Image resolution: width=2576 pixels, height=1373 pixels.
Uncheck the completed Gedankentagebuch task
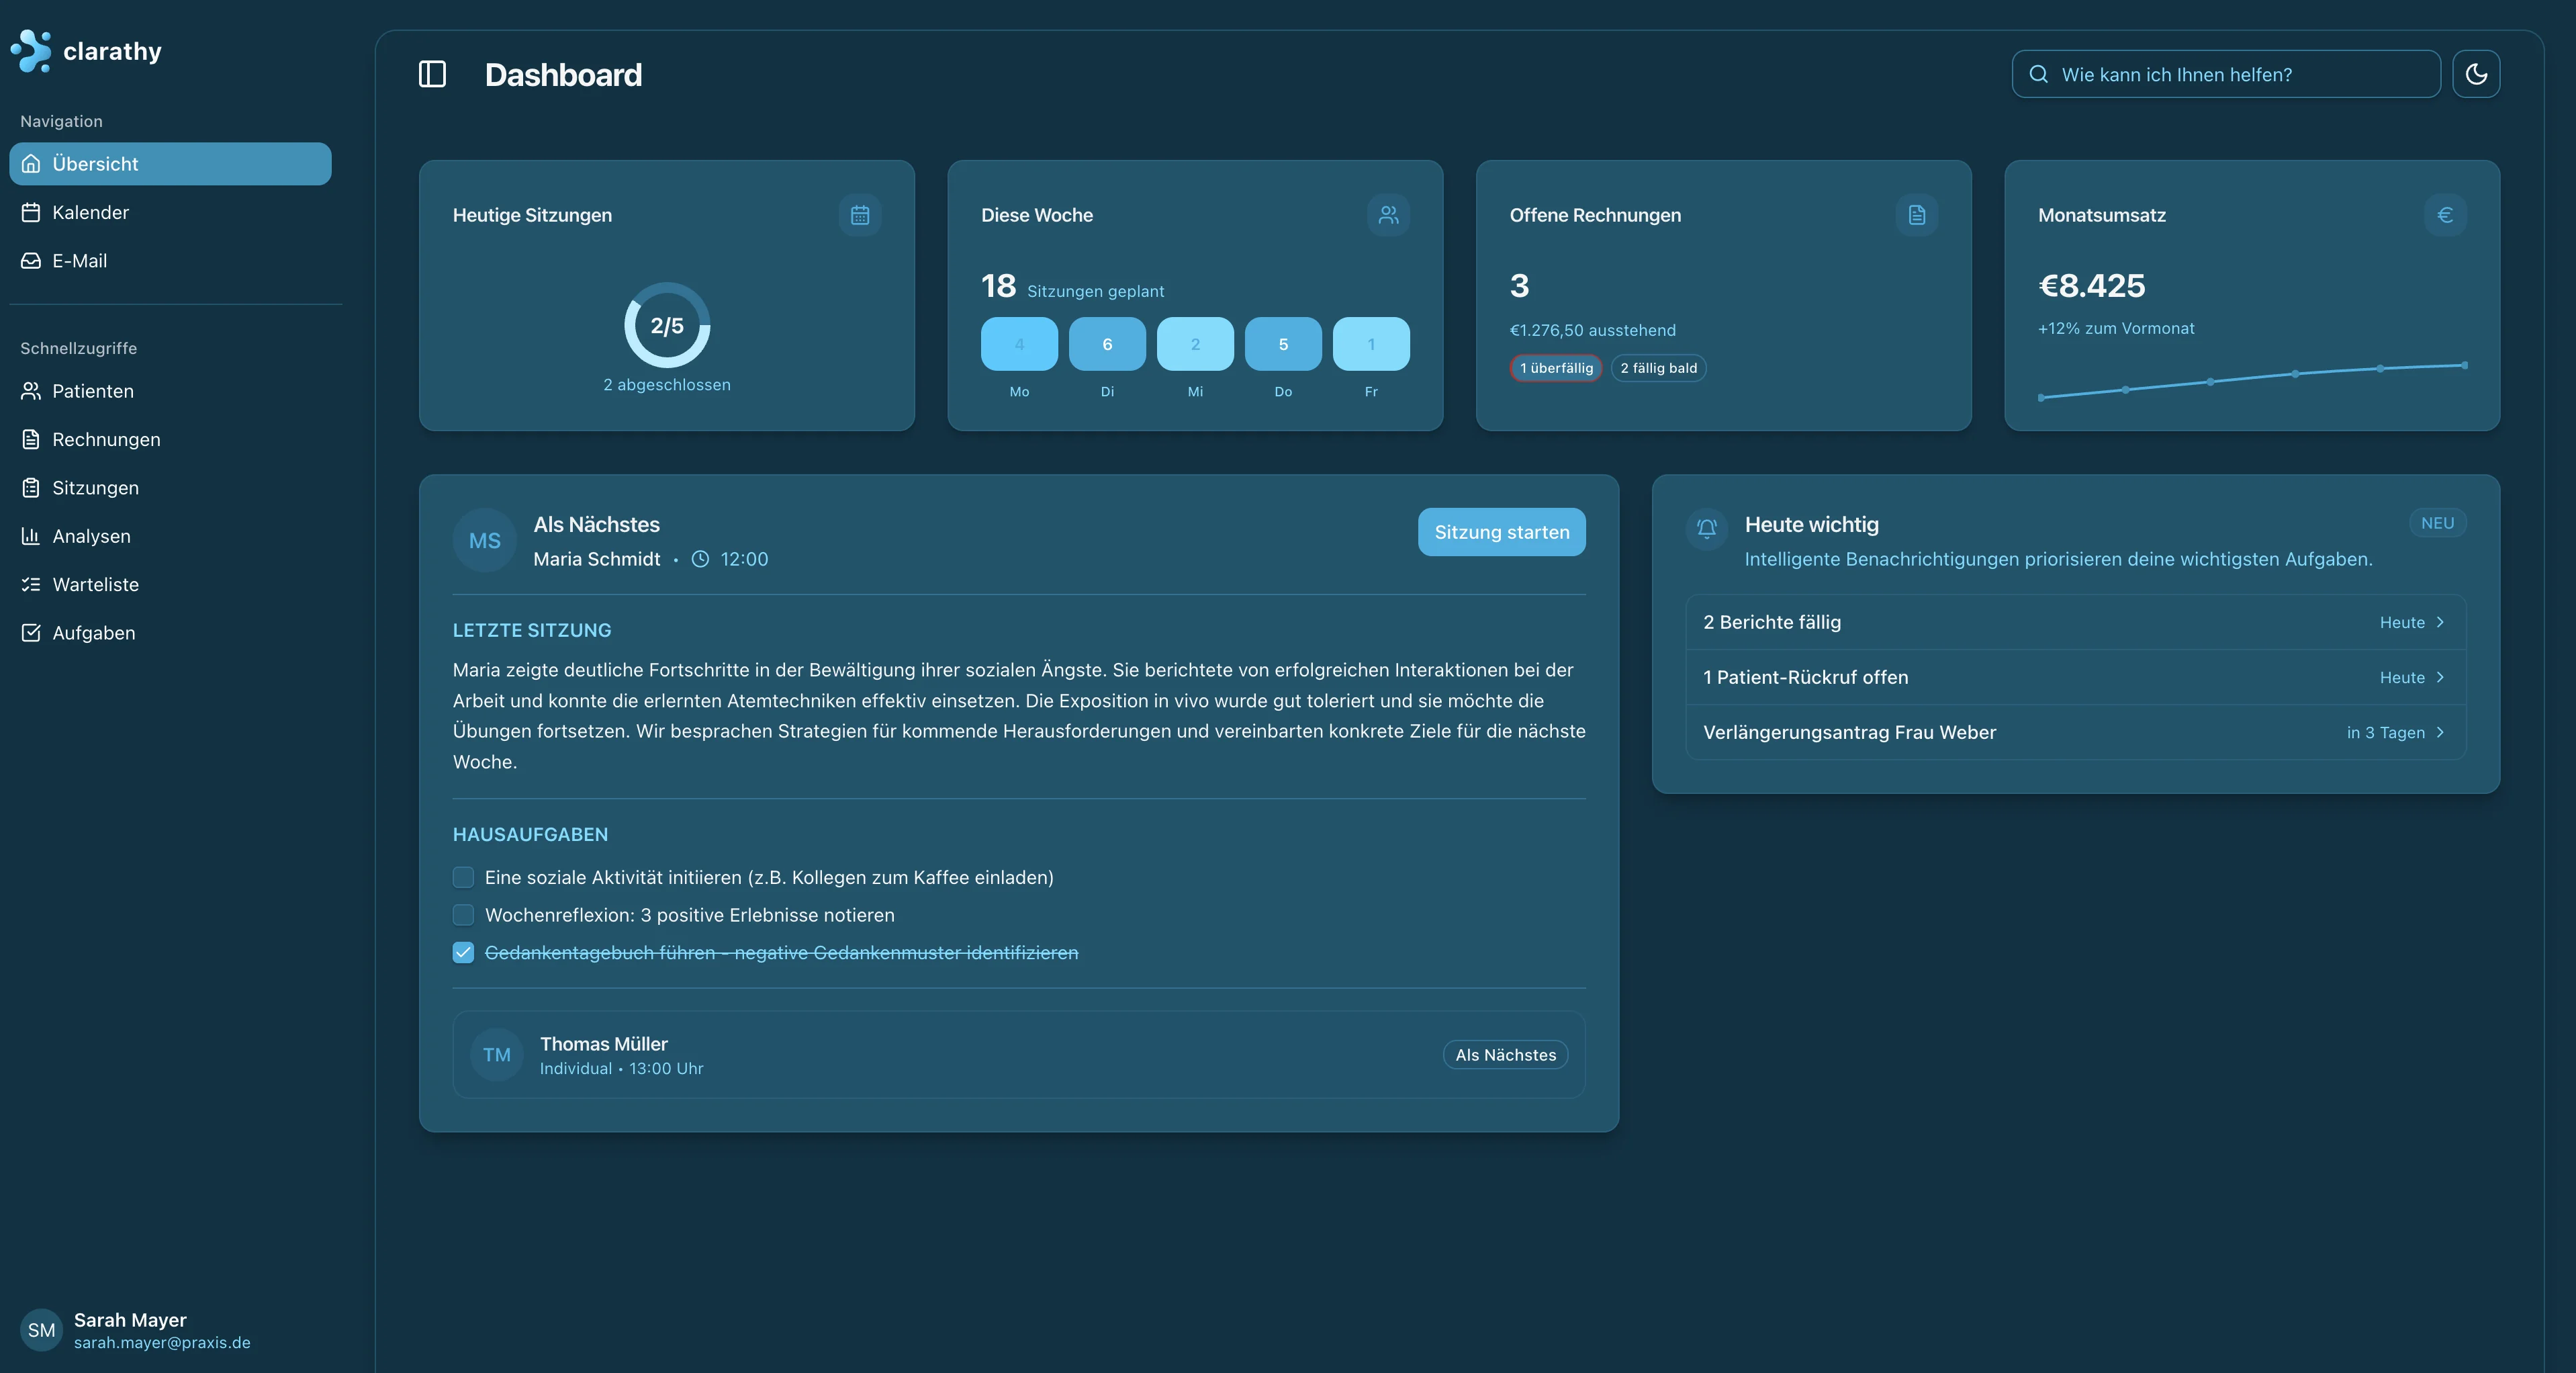pos(463,952)
